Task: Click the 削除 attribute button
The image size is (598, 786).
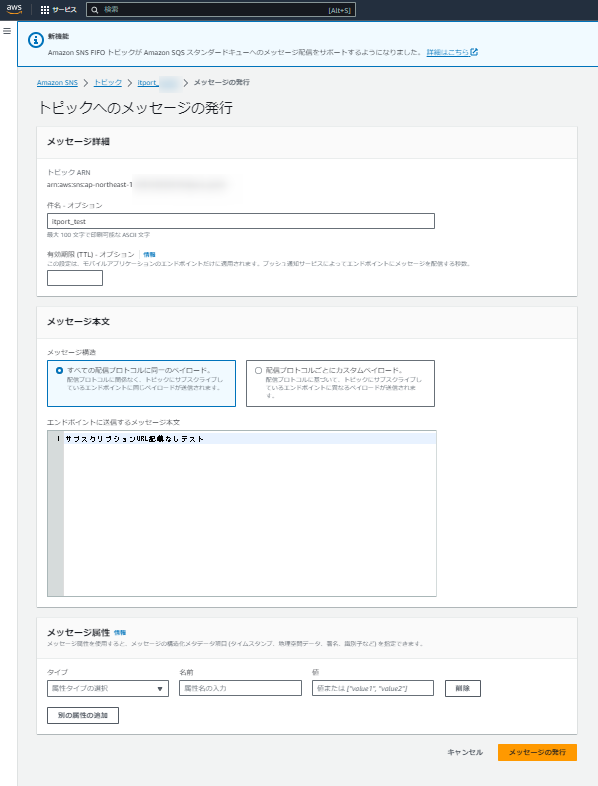Action: tap(463, 688)
